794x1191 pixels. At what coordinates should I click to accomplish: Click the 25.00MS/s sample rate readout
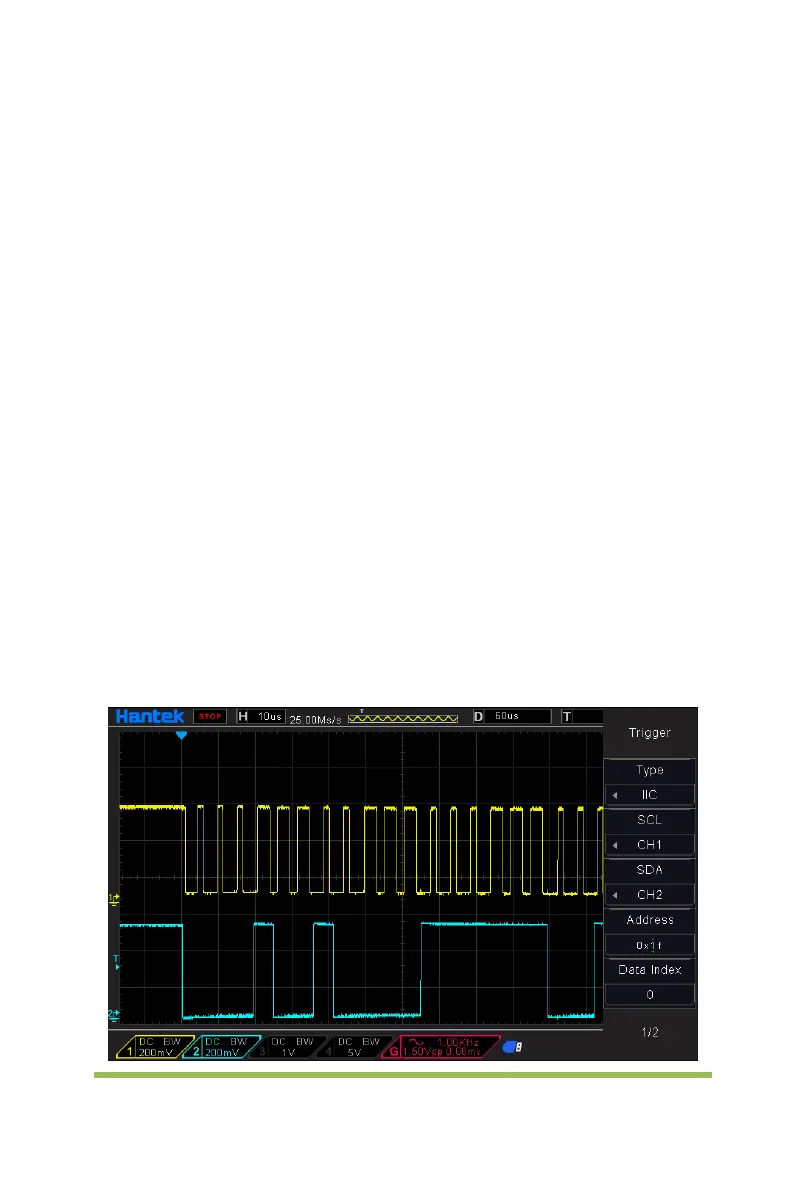tap(315, 719)
